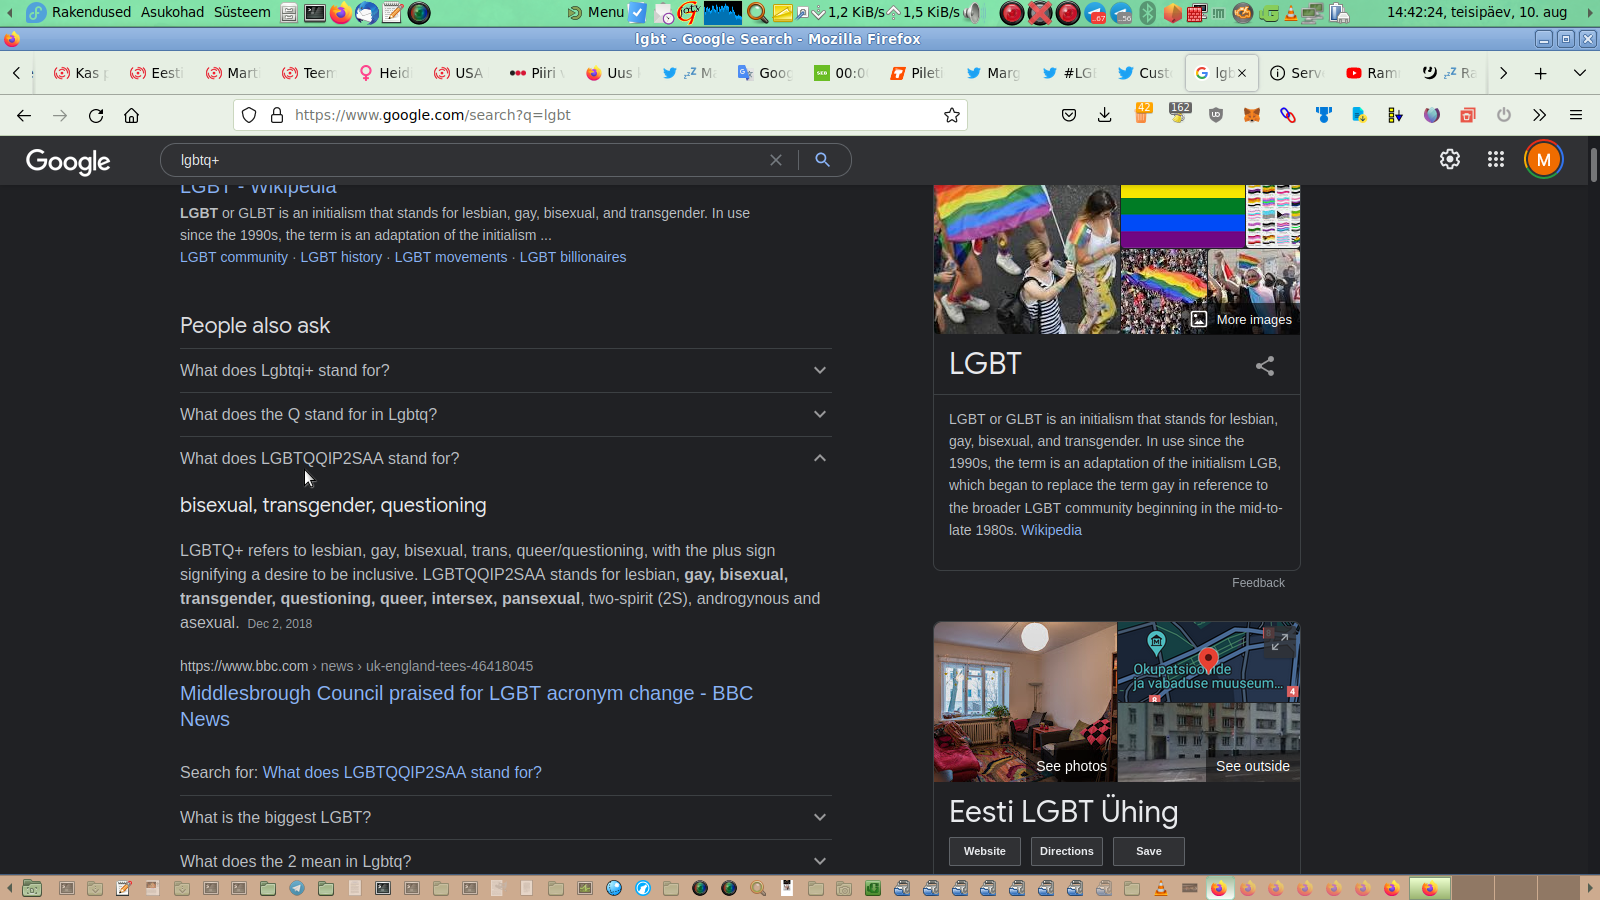Save the Eesti LGBT Ühing place

click(1149, 851)
